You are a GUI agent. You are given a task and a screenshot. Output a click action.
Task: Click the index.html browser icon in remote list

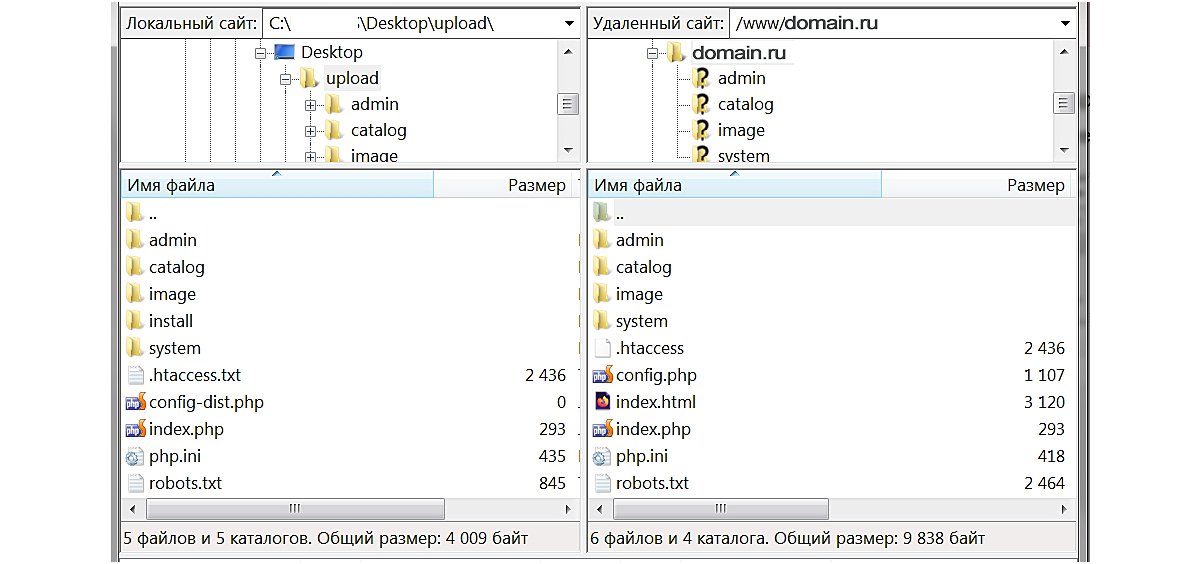[602, 402]
